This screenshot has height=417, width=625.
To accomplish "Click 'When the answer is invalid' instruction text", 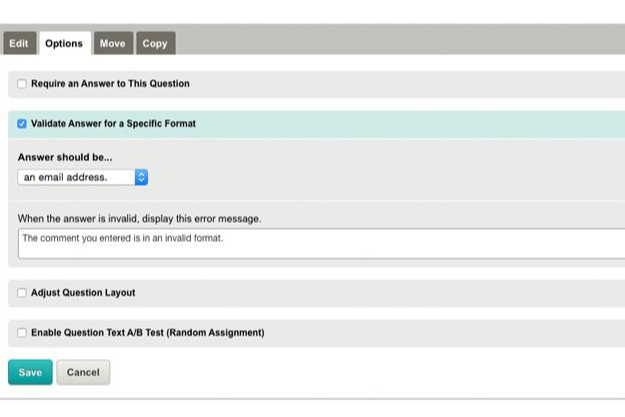I will [139, 218].
